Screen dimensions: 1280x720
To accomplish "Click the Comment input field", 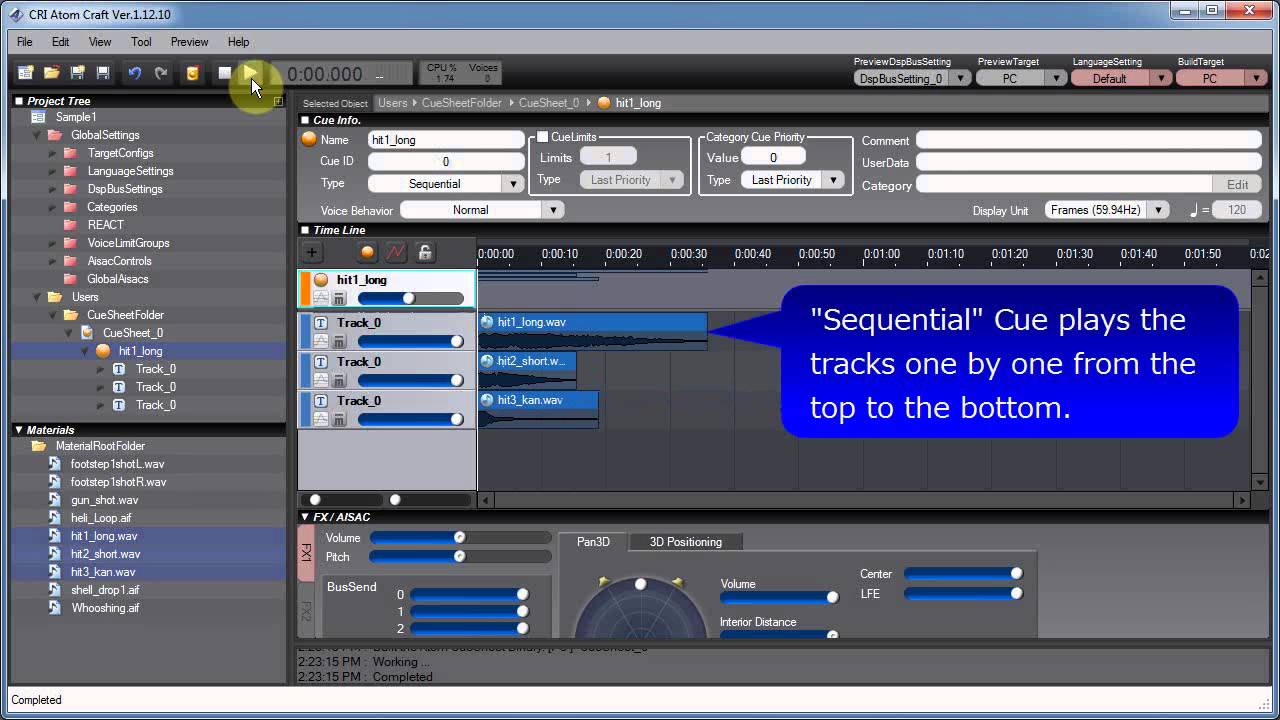I will pyautogui.click(x=1089, y=141).
